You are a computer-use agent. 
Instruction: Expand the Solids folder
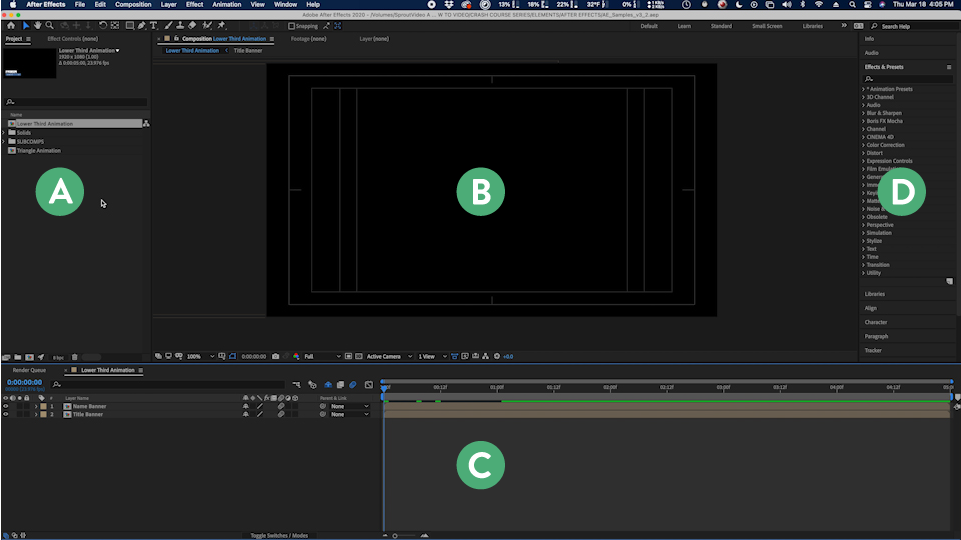click(x=5, y=132)
